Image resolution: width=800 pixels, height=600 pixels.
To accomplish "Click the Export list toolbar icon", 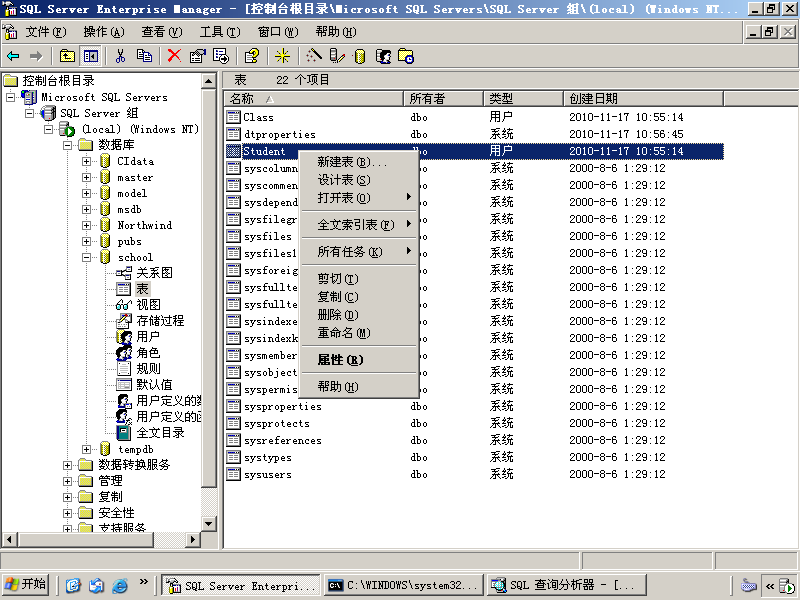I will (221, 56).
